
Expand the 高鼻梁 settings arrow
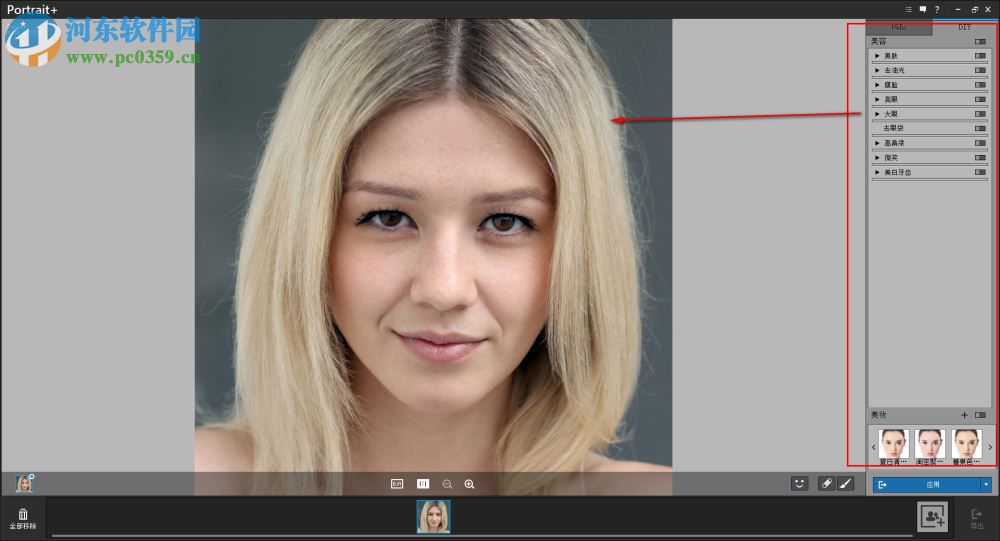point(878,143)
